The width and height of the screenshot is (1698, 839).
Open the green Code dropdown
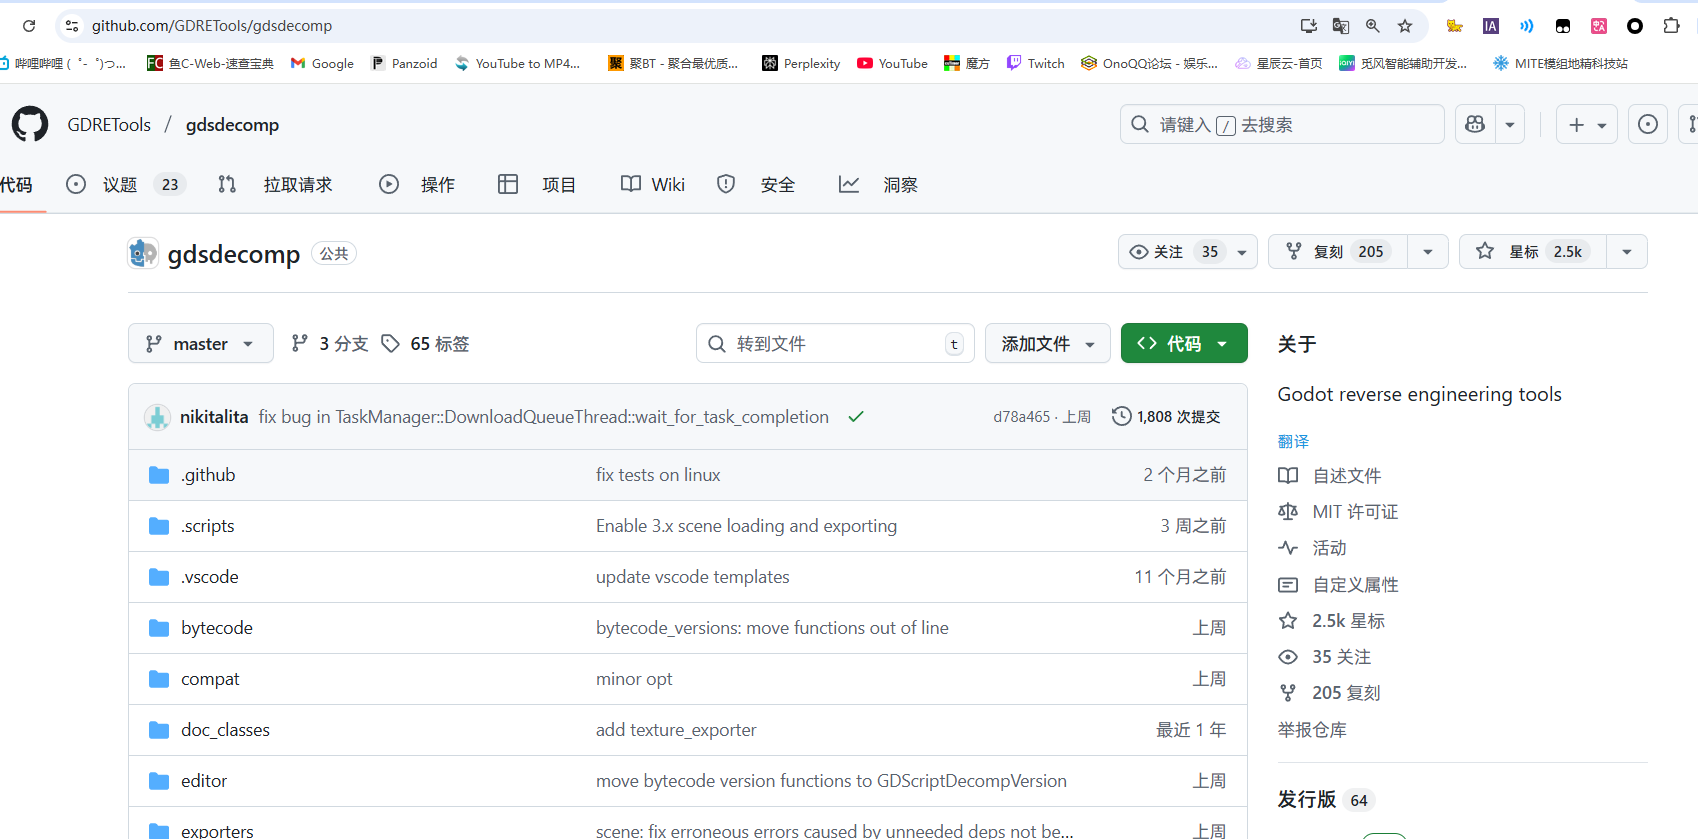point(1184,344)
